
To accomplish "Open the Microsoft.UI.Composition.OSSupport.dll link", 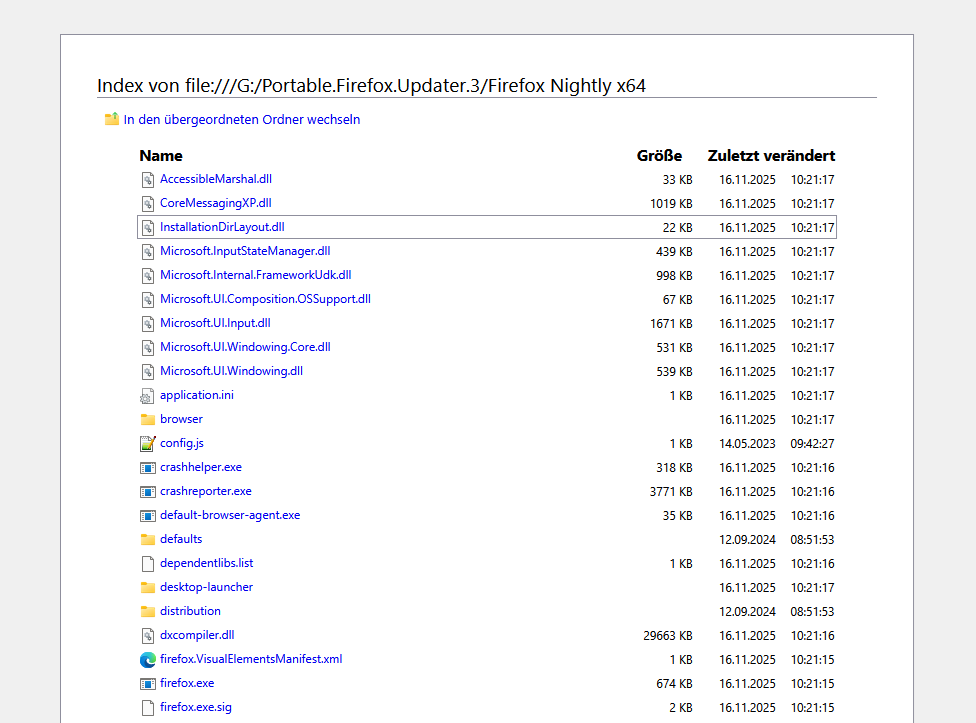I will click(265, 299).
